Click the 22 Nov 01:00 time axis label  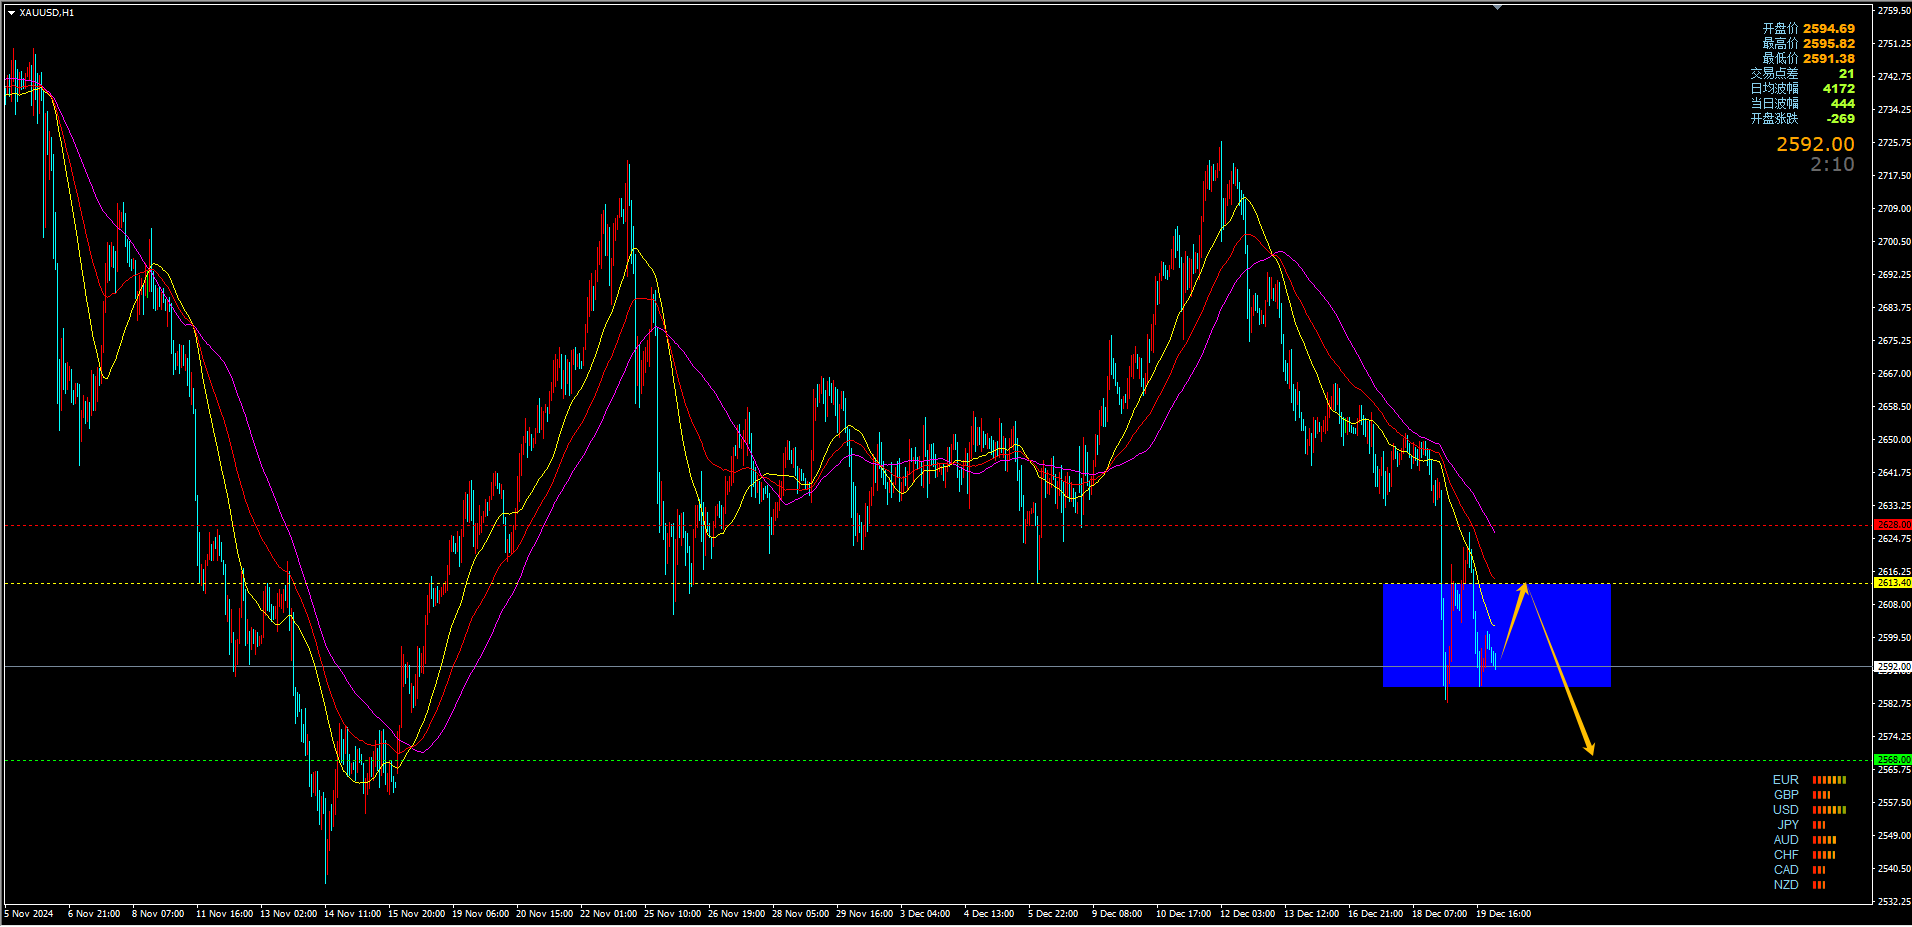[608, 914]
